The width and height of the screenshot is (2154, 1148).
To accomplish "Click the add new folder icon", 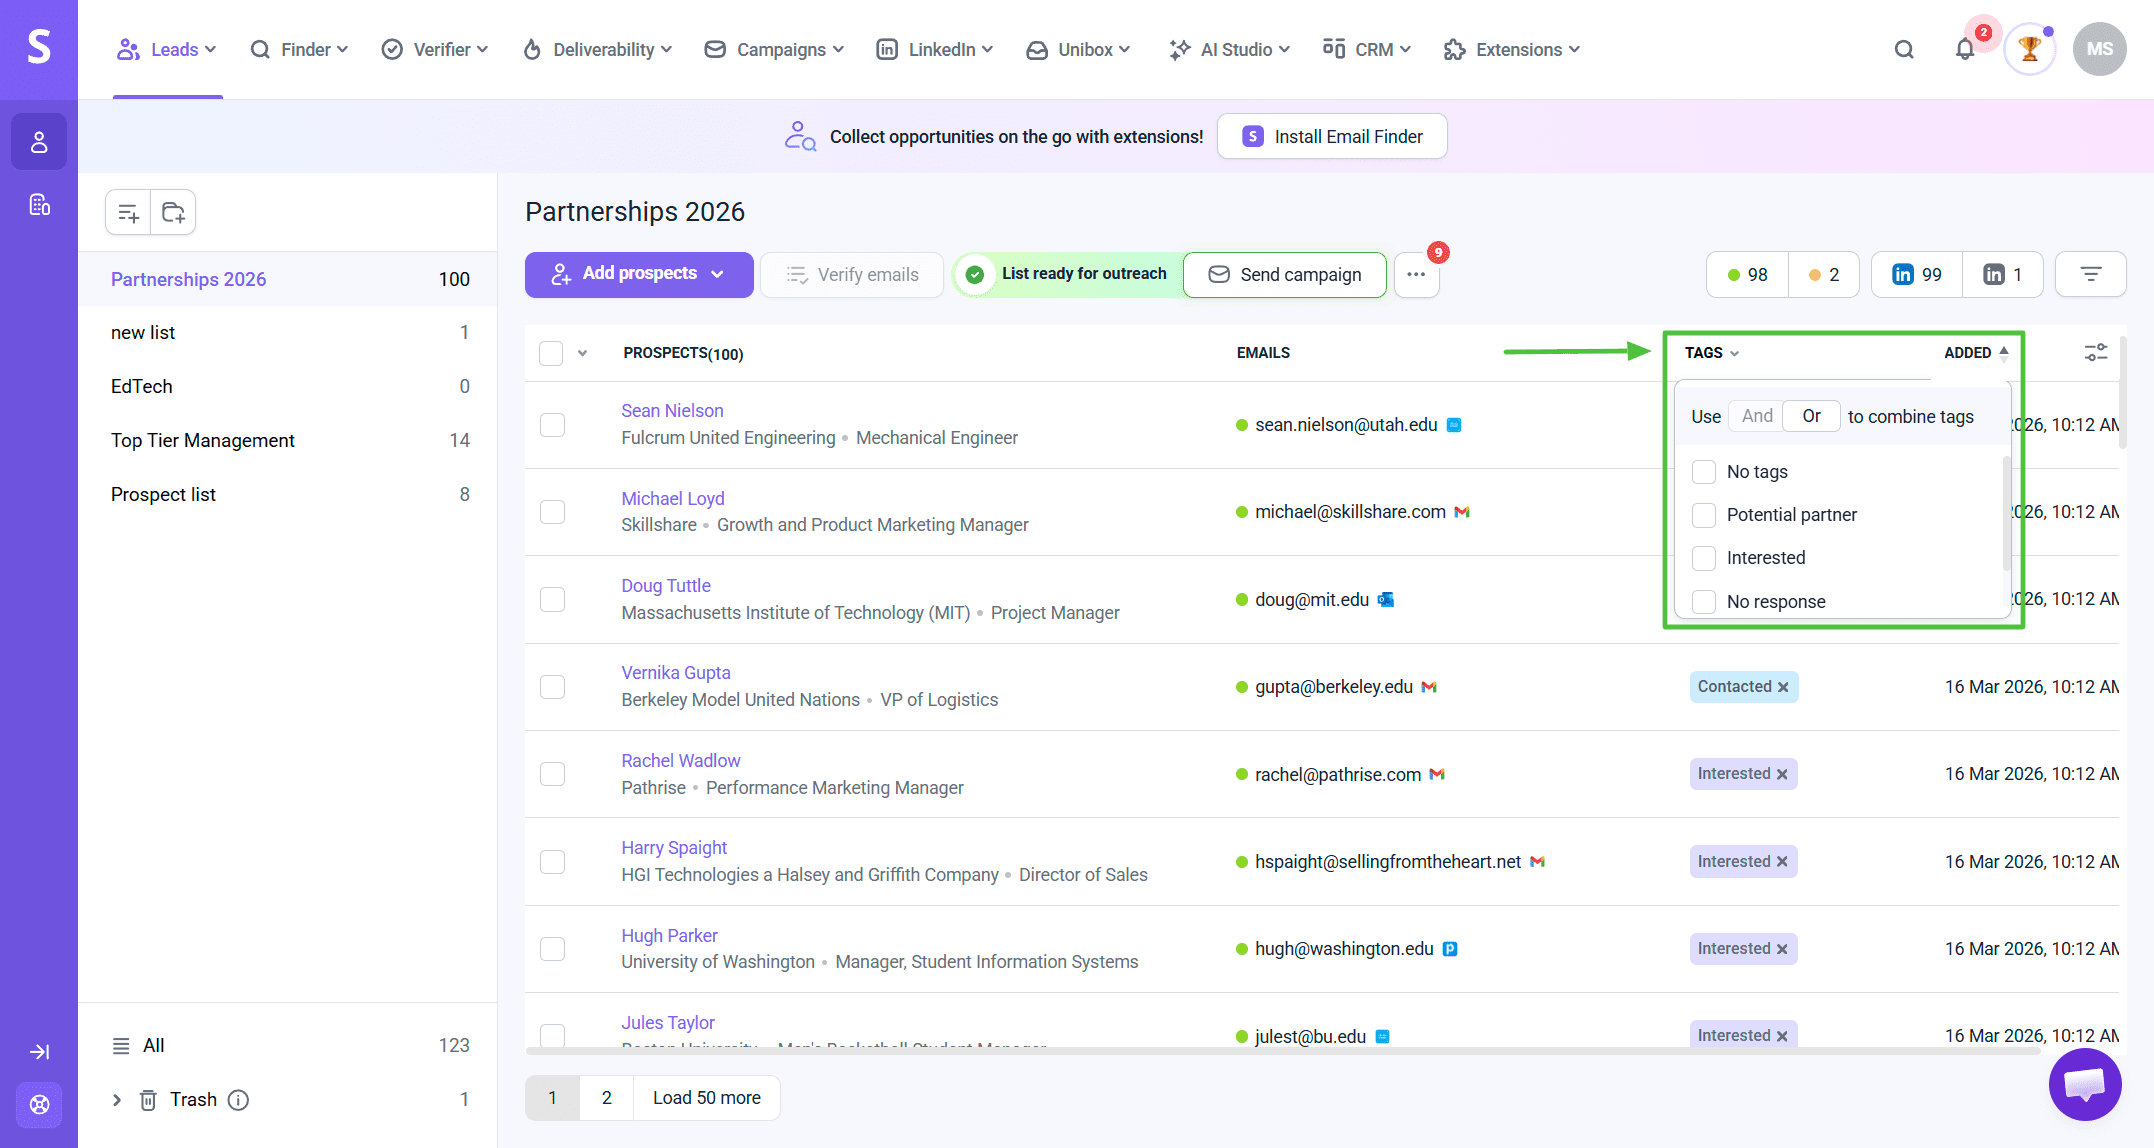I will [x=173, y=212].
